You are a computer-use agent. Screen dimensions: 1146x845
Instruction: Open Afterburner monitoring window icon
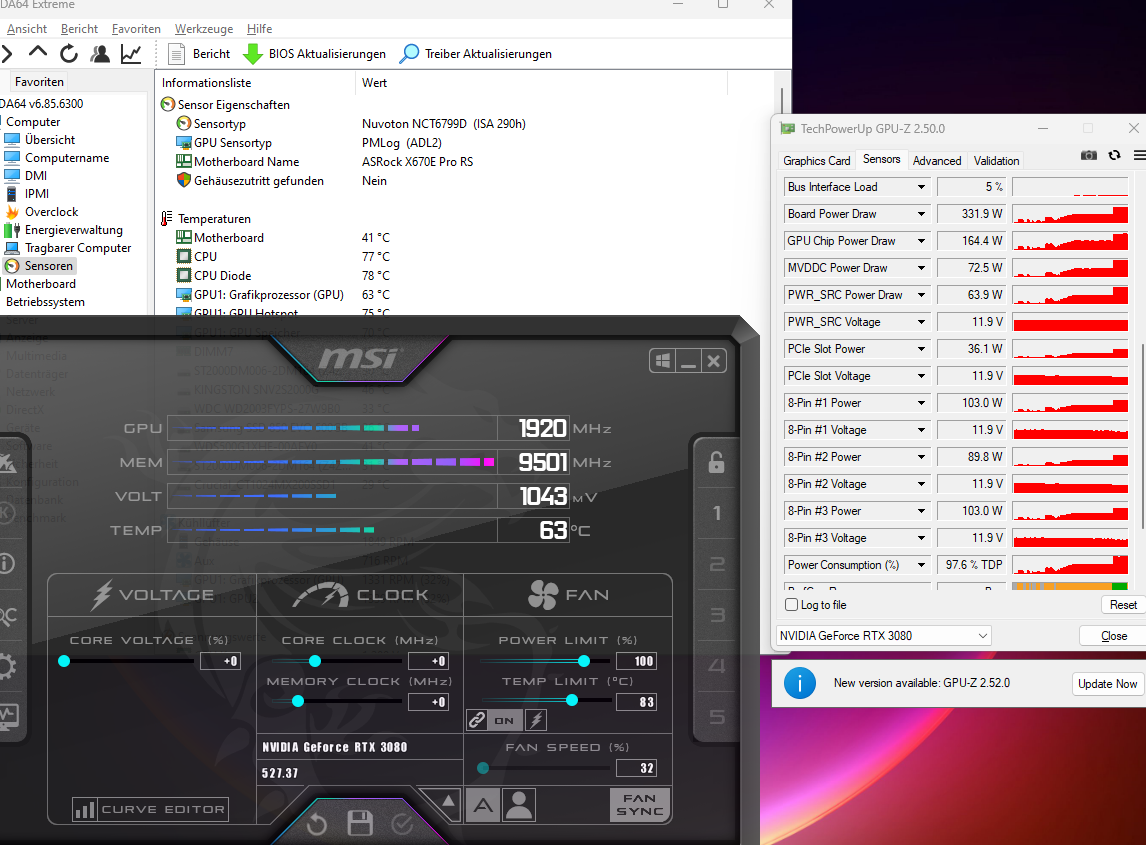point(8,717)
